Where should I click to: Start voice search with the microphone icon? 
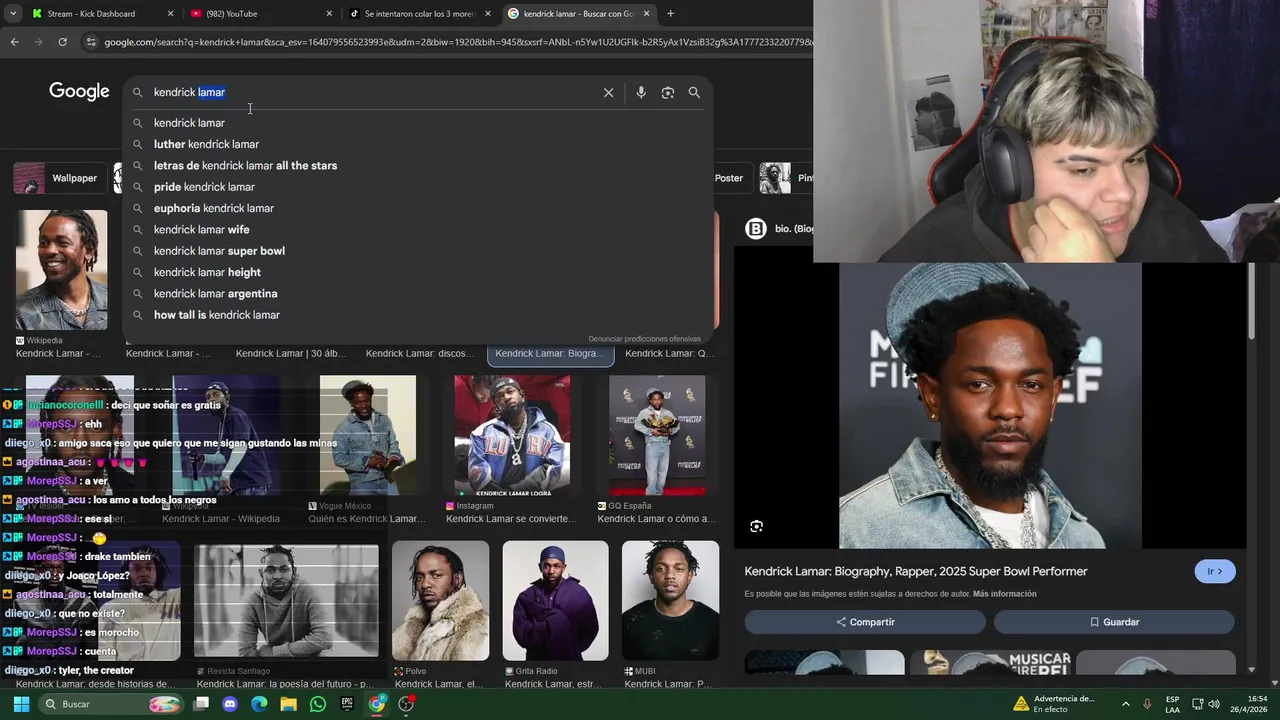[x=641, y=92]
